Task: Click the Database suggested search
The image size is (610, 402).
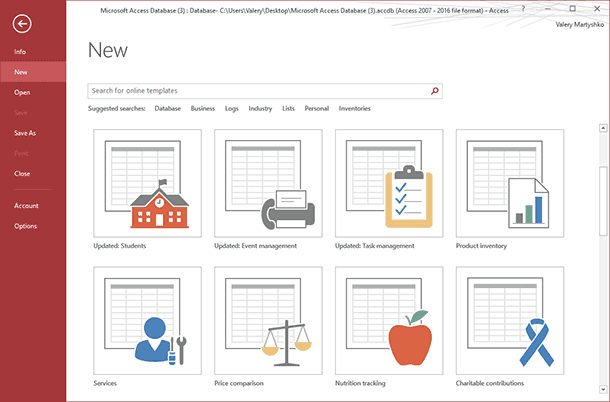Action: pos(168,109)
